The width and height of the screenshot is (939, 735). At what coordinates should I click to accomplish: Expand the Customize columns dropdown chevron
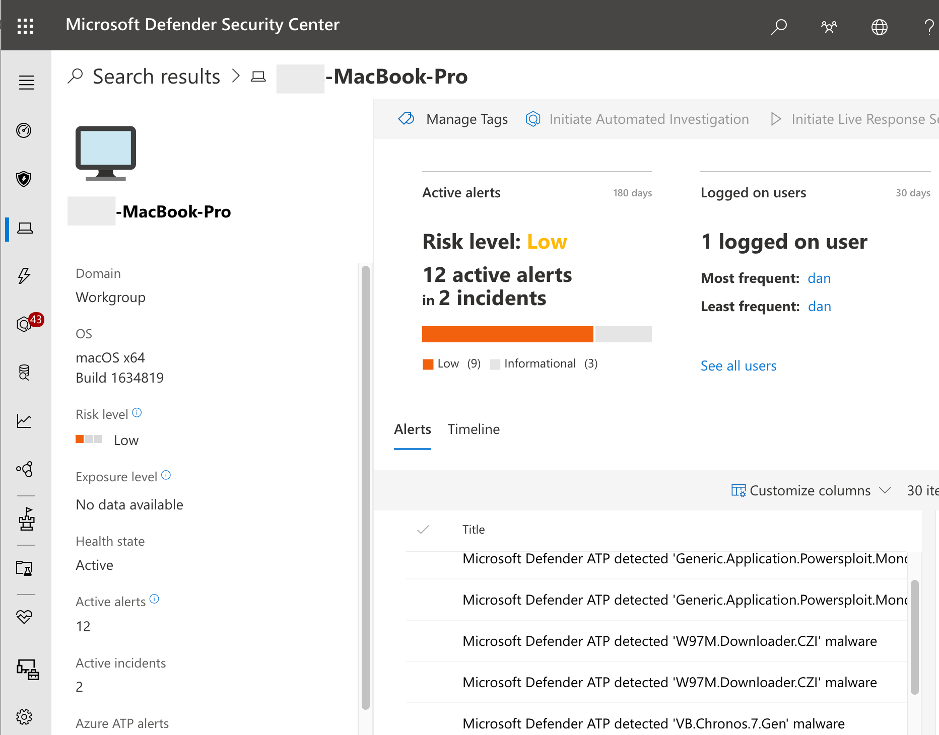click(x=885, y=491)
